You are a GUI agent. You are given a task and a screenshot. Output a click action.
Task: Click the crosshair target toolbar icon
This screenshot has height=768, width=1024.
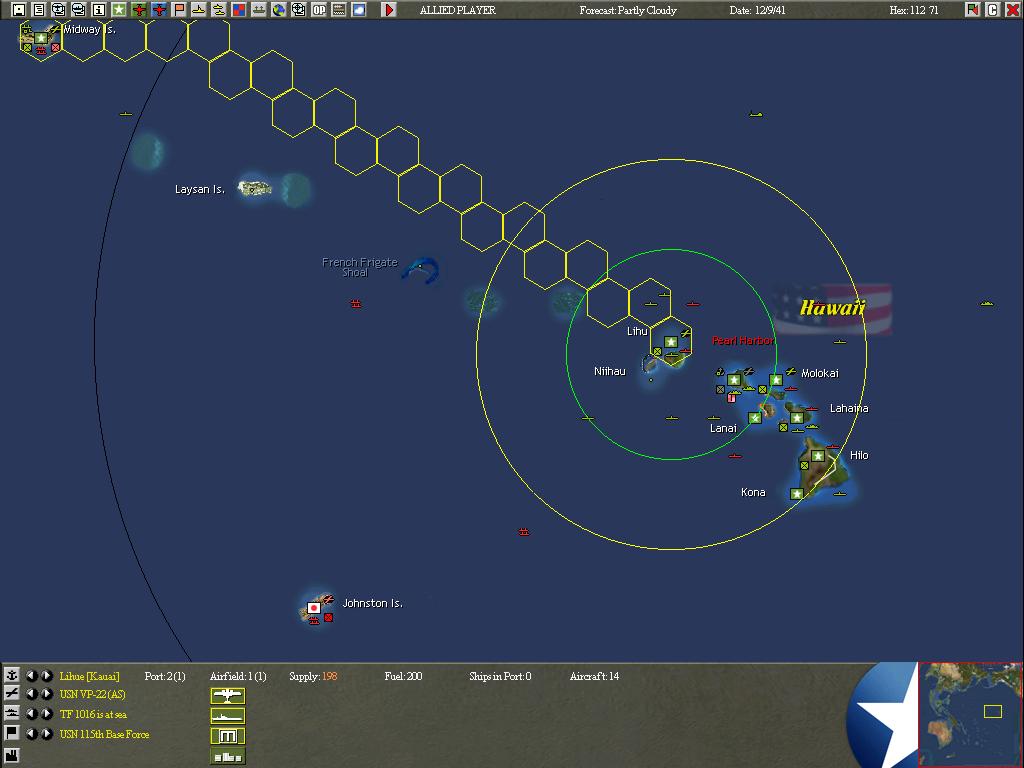298,10
